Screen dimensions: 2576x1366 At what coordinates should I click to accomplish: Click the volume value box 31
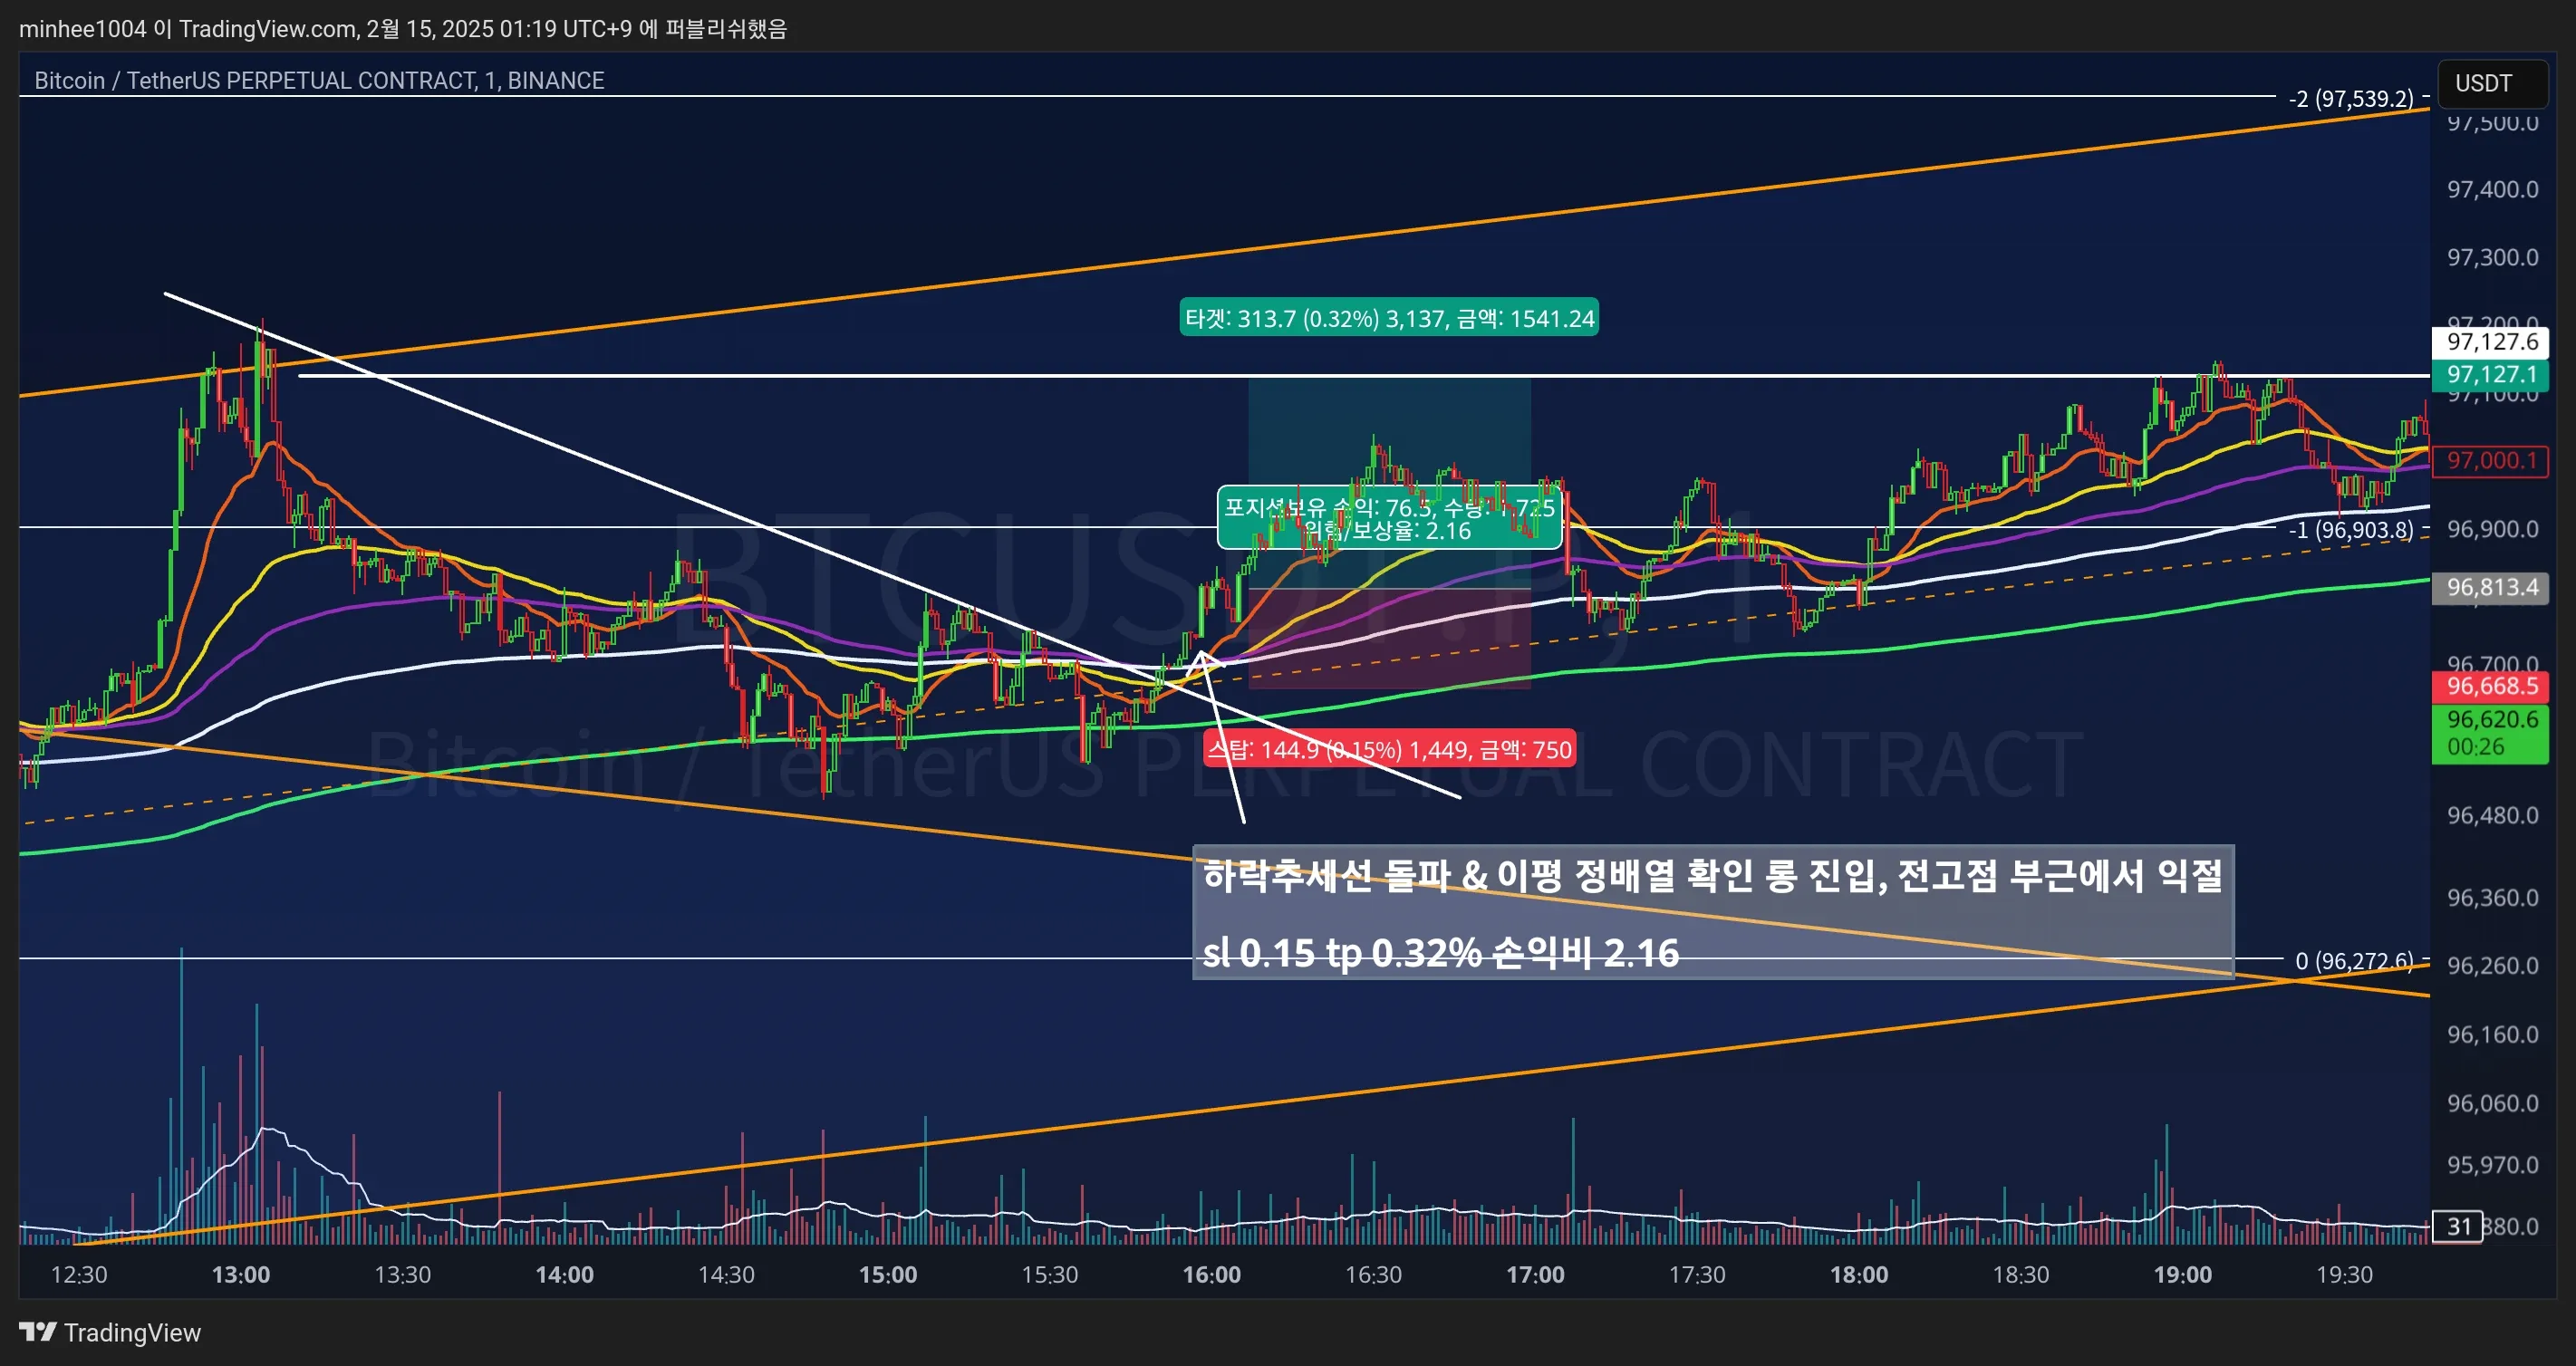click(x=2458, y=1227)
